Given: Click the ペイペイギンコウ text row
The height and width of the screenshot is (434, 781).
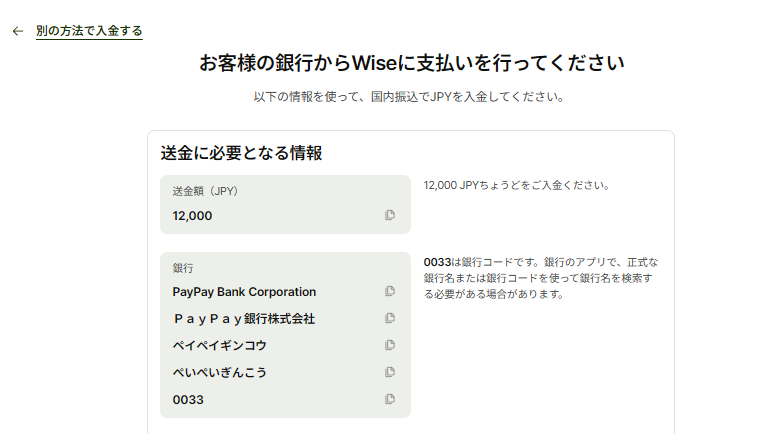Looking at the screenshot, I should click(219, 345).
